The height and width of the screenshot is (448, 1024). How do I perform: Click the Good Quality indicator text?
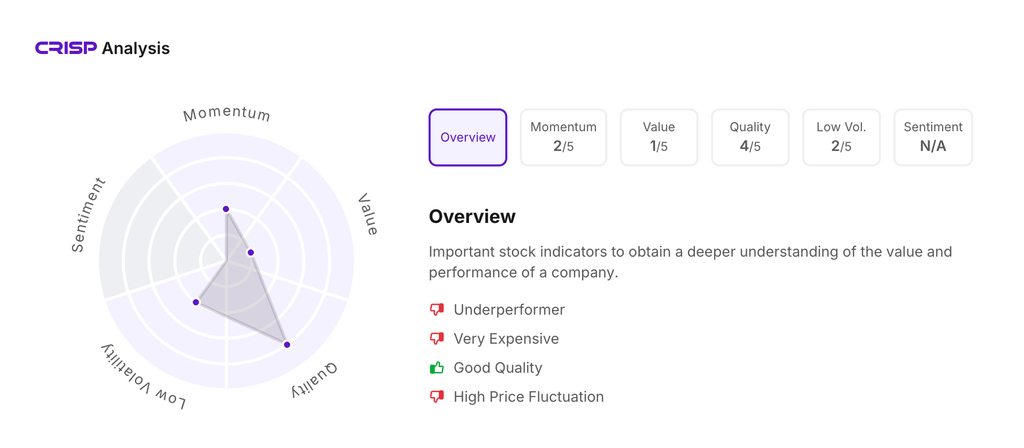(498, 368)
